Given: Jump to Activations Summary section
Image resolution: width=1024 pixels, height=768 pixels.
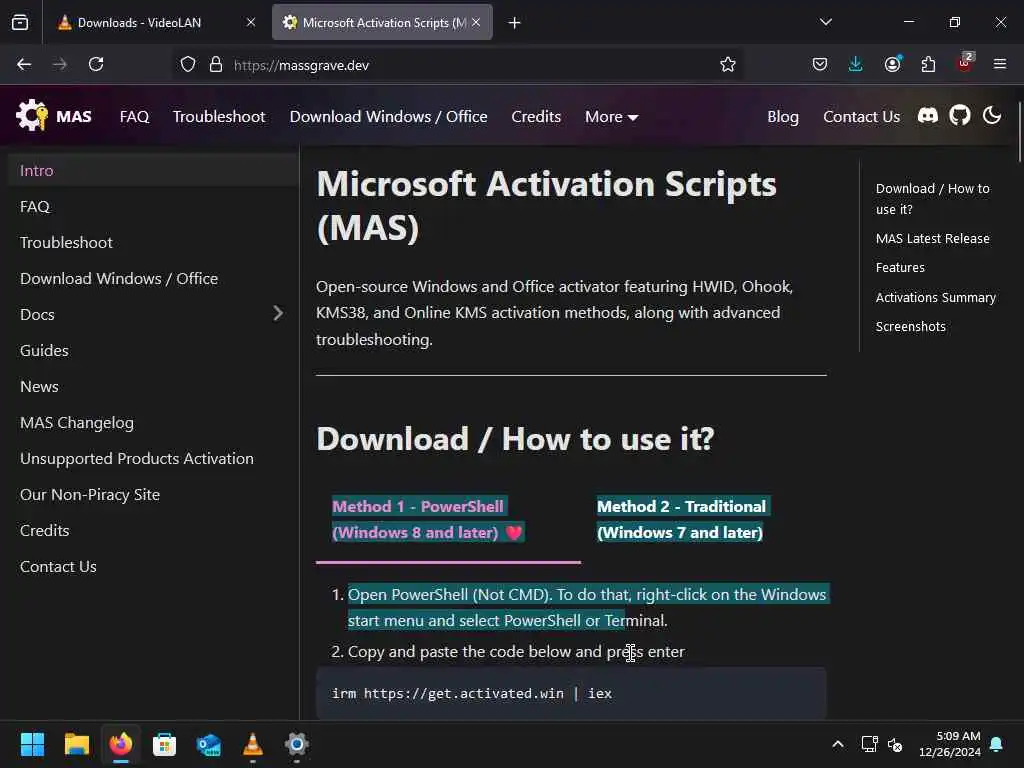Looking at the screenshot, I should [x=935, y=297].
